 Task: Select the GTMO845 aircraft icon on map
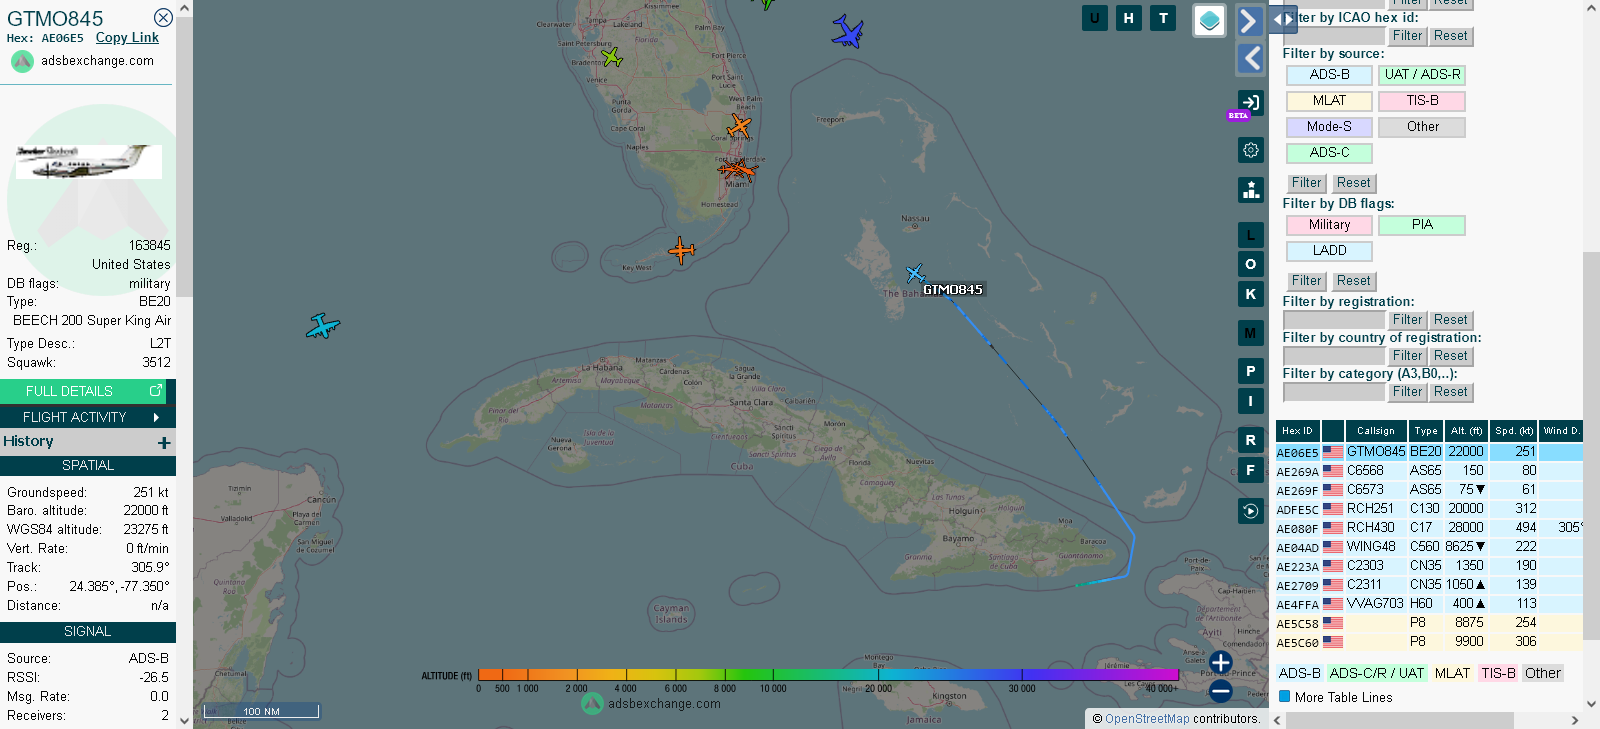coord(915,273)
